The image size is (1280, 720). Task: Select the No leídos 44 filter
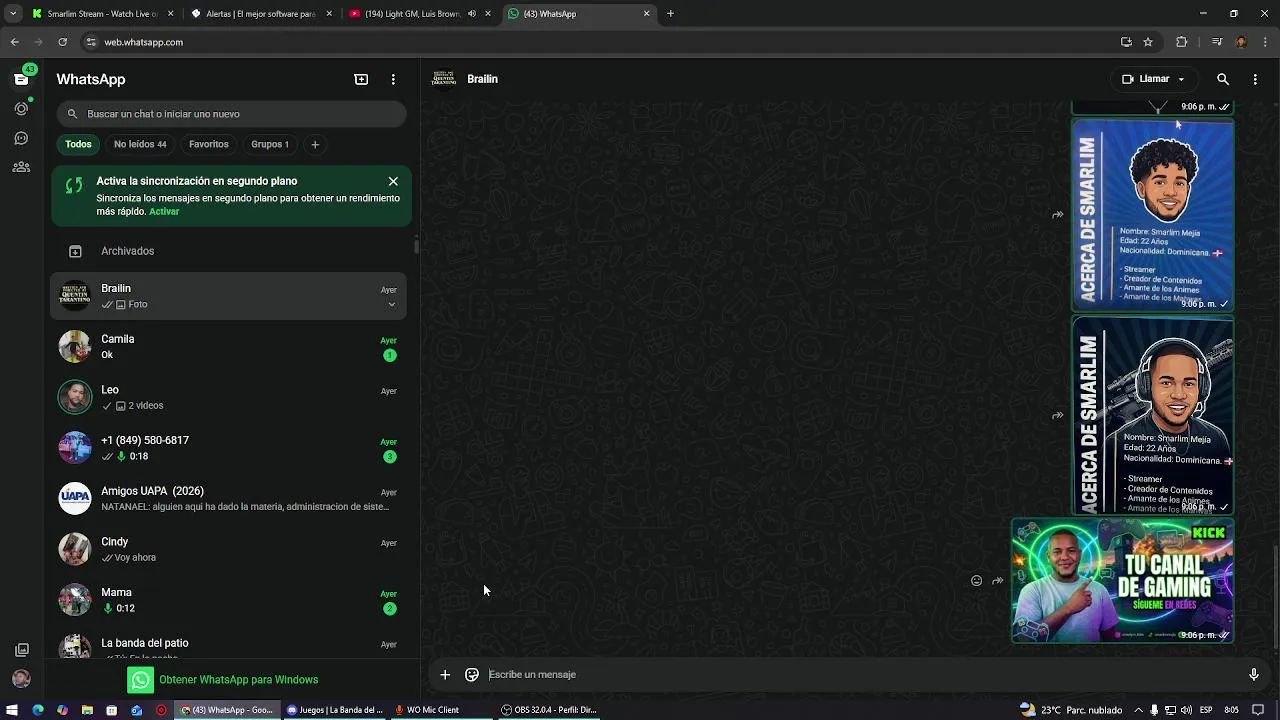pyautogui.click(x=140, y=144)
